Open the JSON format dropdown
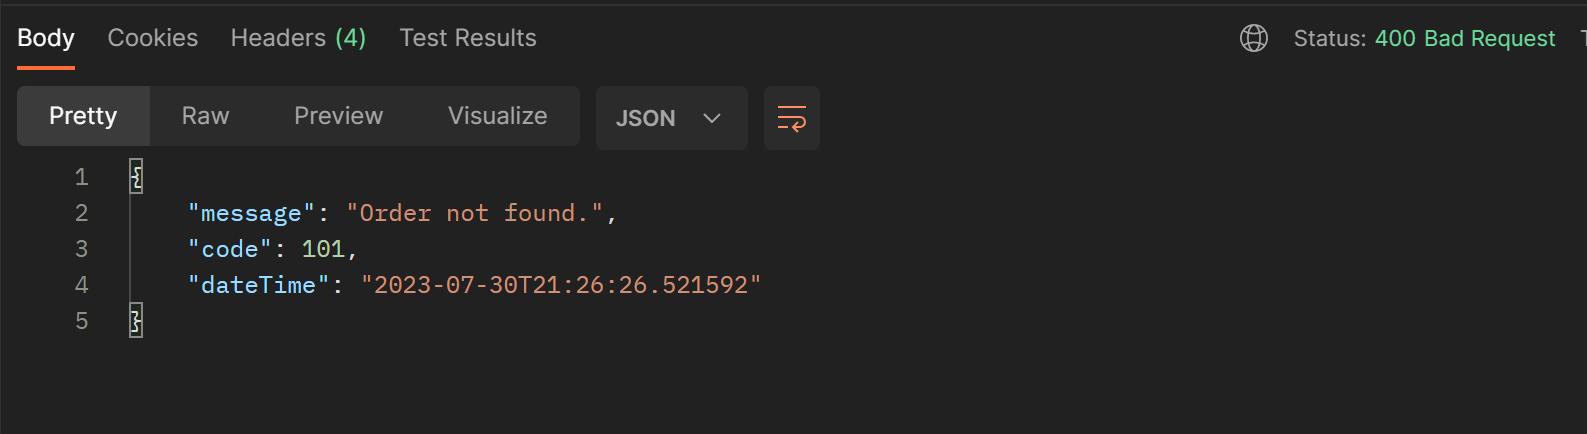Viewport: 1587px width, 434px height. click(670, 118)
